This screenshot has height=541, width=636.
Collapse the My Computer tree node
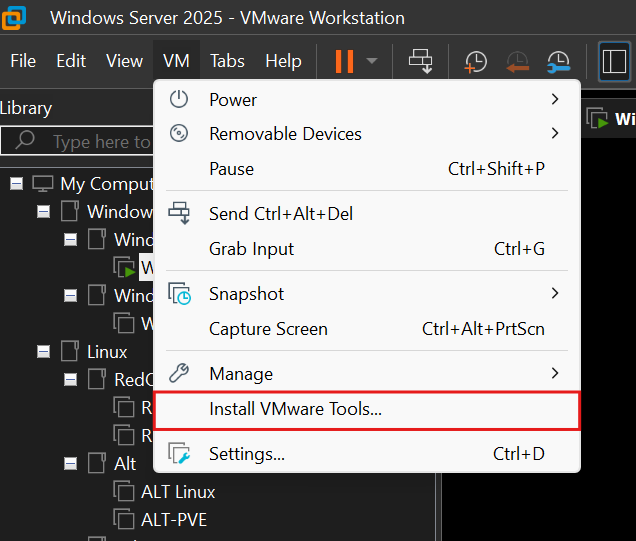(16, 183)
